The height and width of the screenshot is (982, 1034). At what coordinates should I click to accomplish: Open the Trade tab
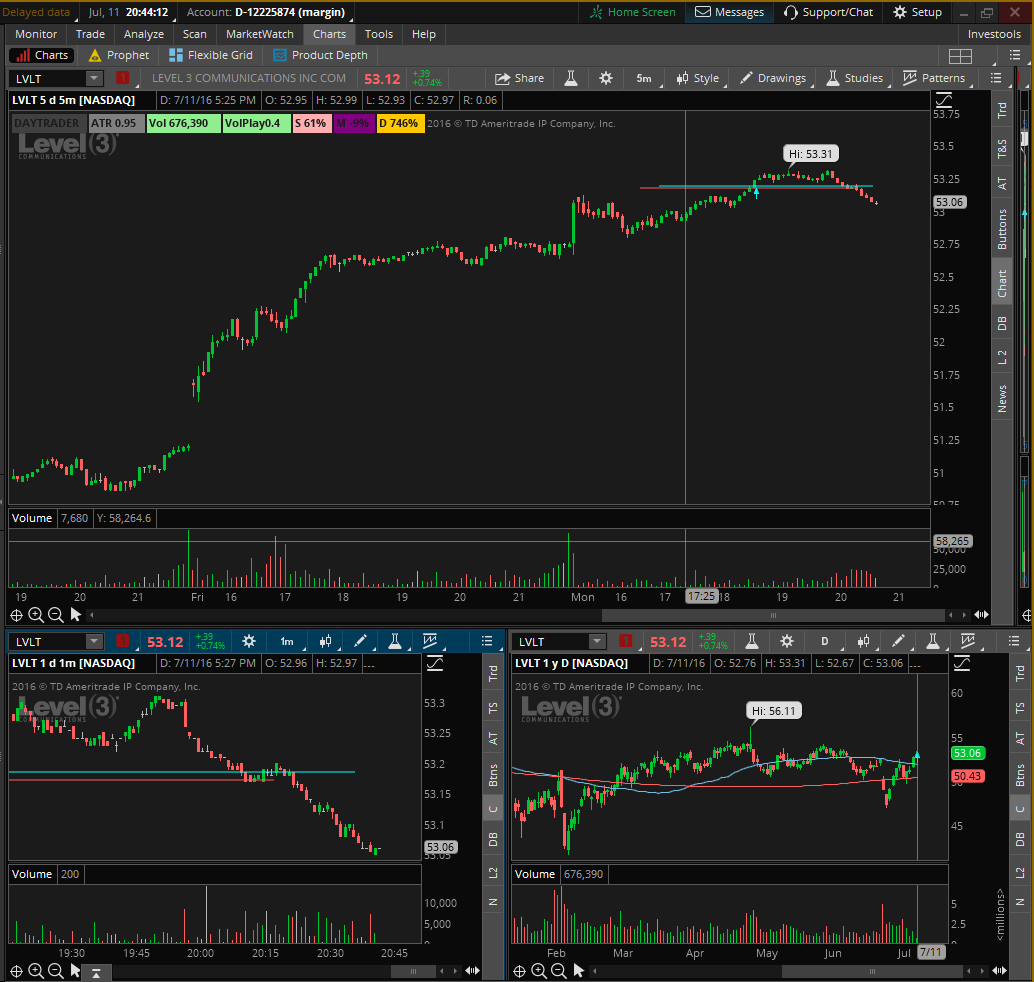(90, 34)
